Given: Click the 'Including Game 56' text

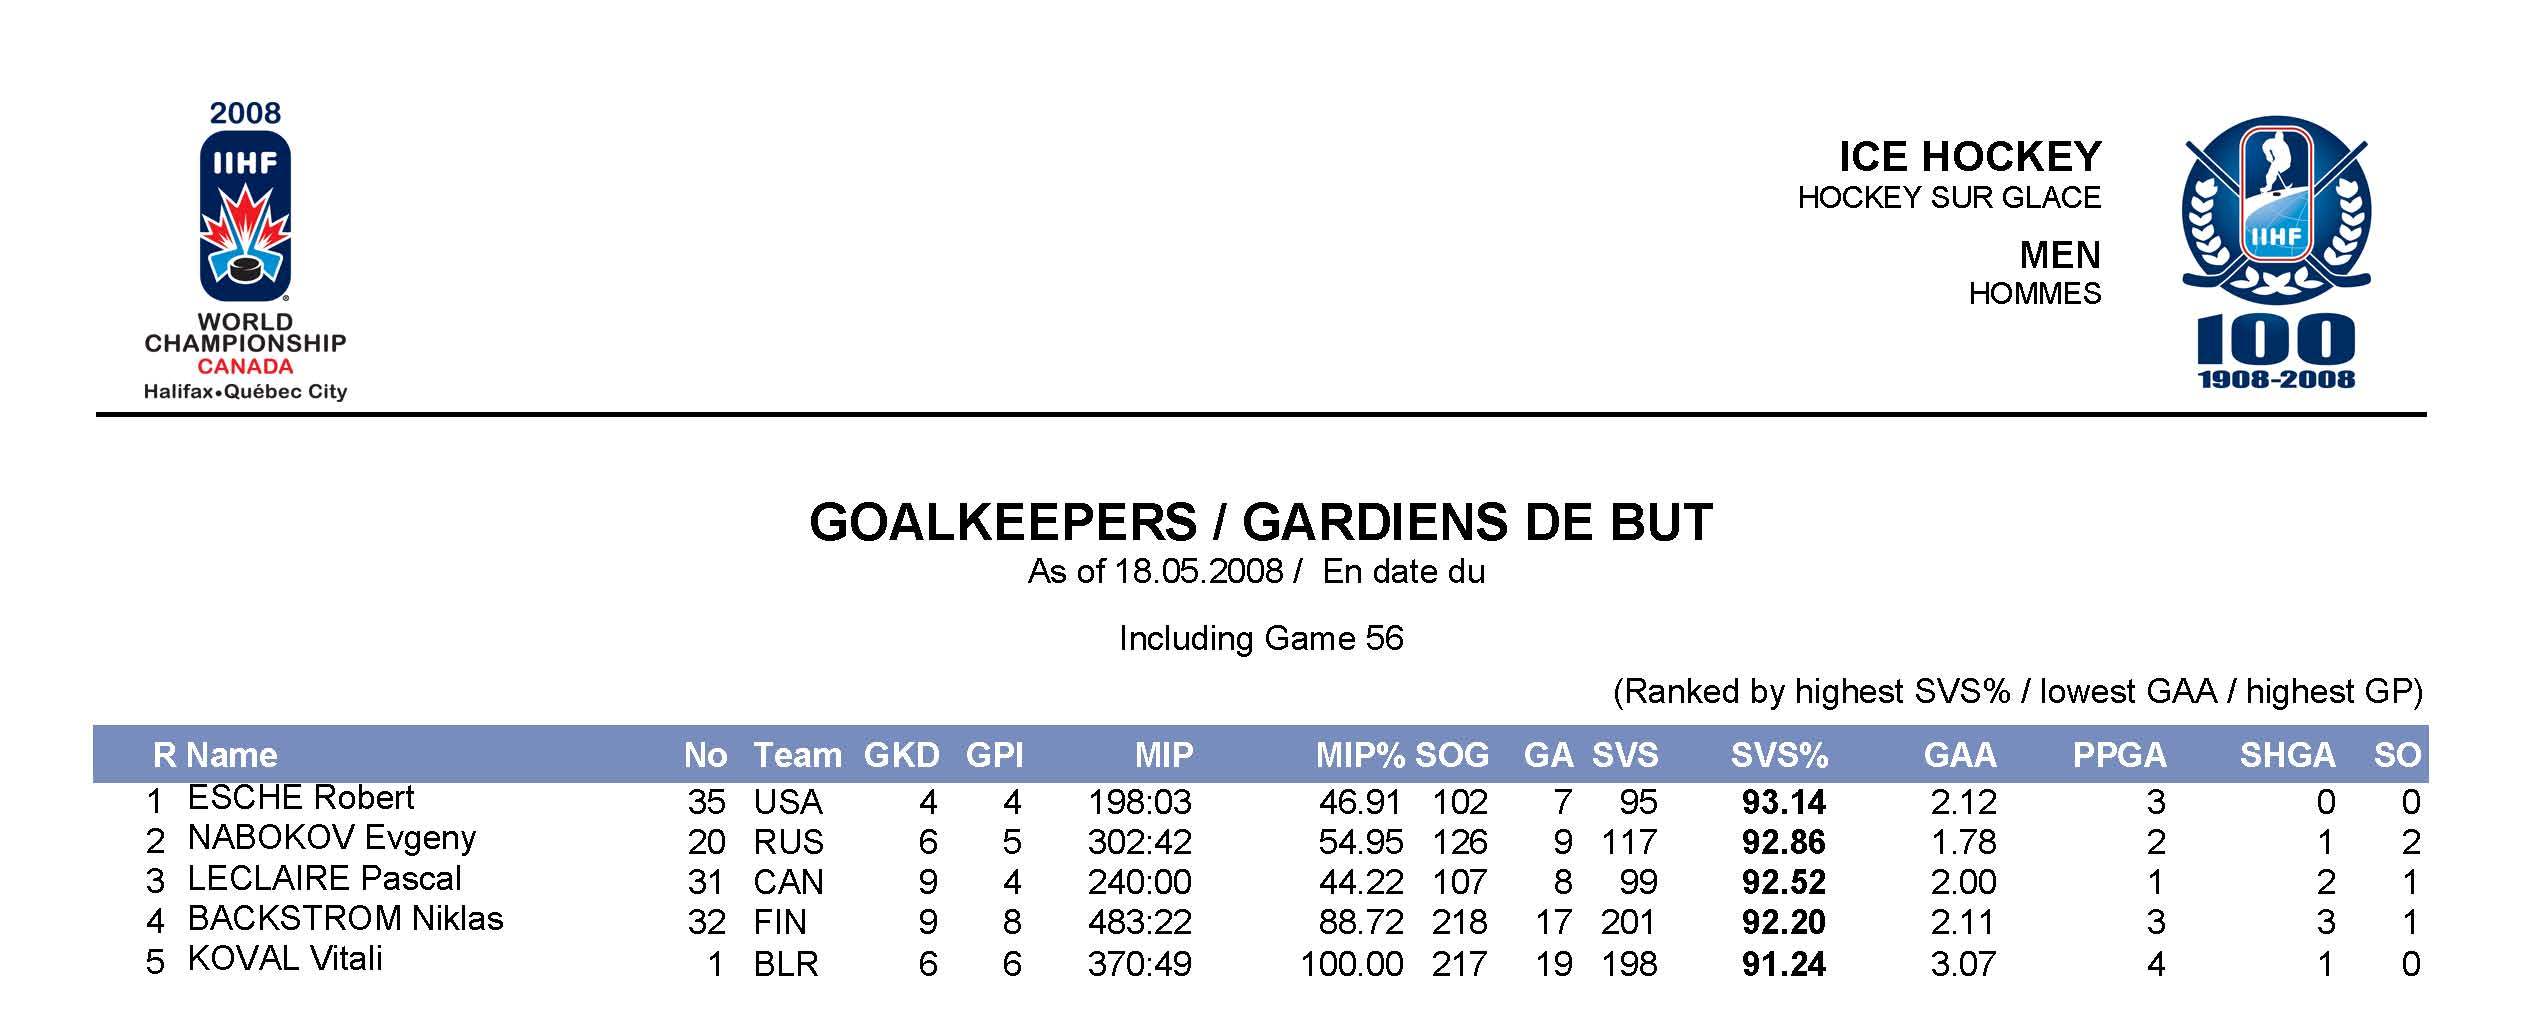Looking at the screenshot, I should (1260, 638).
